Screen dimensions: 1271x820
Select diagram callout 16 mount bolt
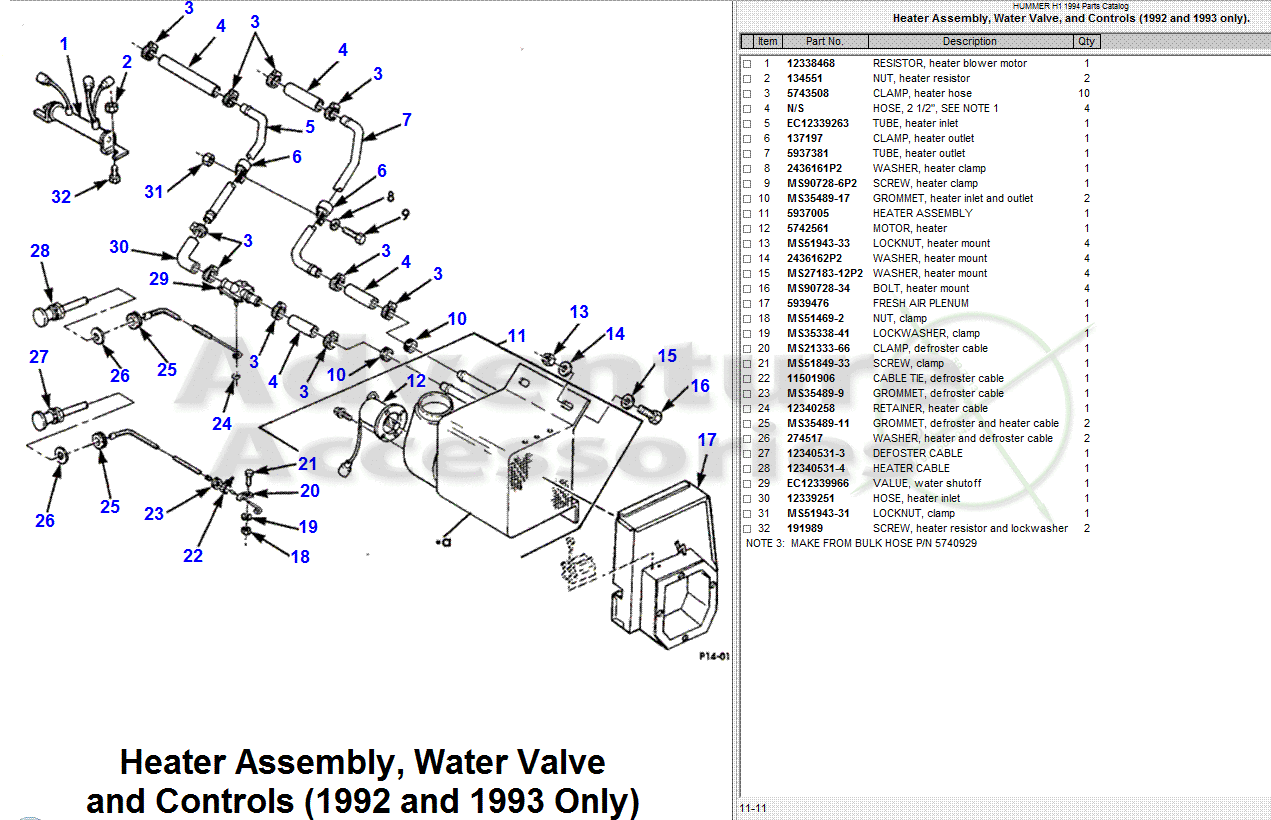pyautogui.click(x=700, y=386)
